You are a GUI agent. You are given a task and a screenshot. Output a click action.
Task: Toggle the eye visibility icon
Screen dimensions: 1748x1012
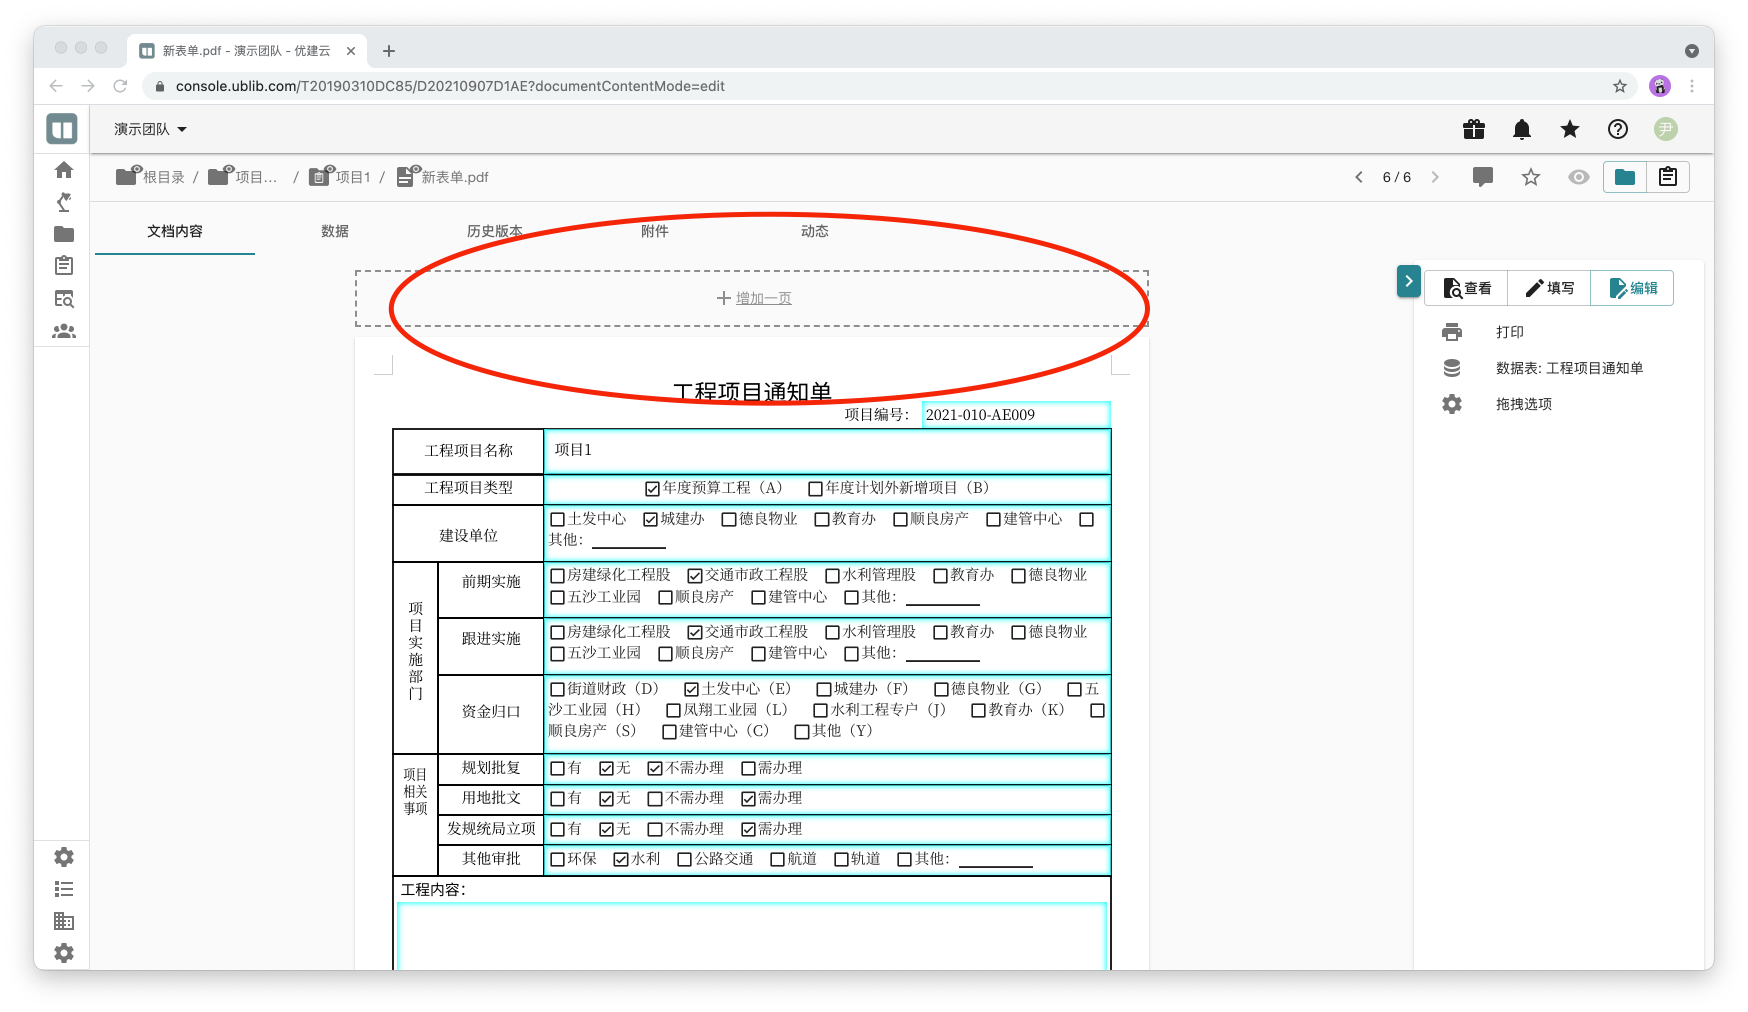[x=1578, y=177]
